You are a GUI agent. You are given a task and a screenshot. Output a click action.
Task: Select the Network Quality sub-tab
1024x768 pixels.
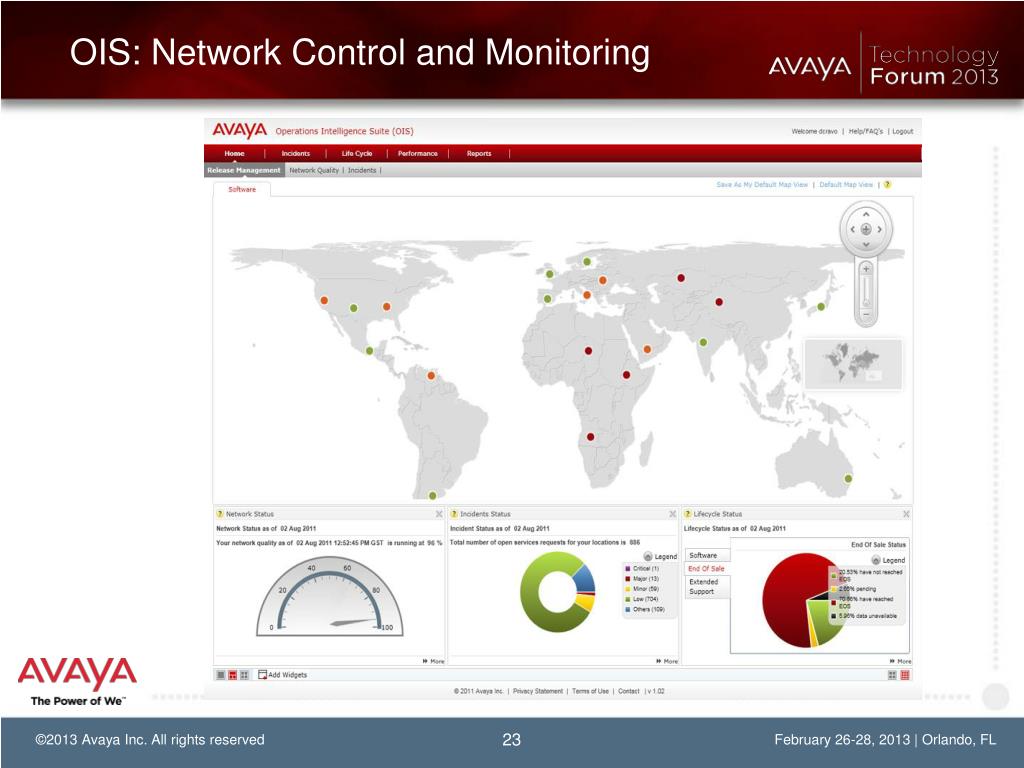[314, 170]
